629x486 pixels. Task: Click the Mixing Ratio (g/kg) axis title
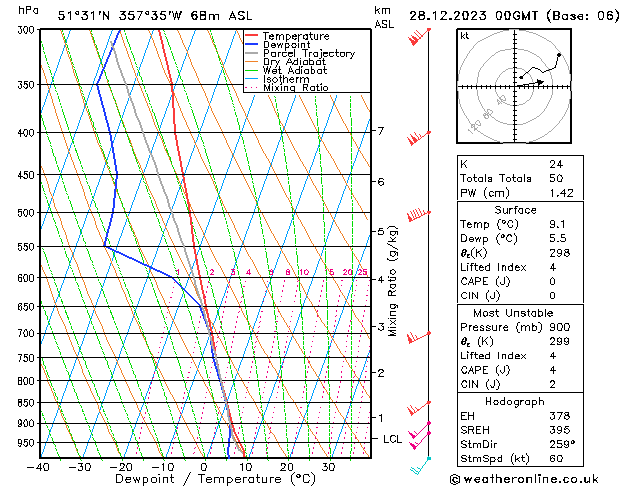[392, 281]
